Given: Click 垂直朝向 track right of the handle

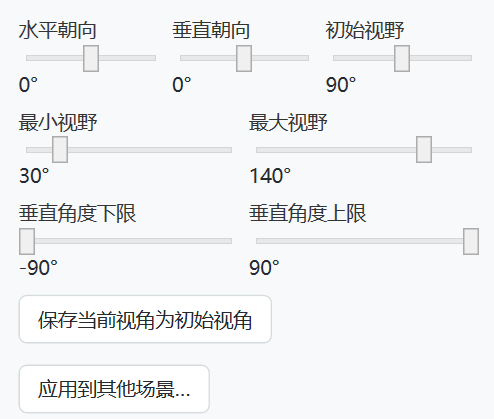Looking at the screenshot, I should click(280, 58).
